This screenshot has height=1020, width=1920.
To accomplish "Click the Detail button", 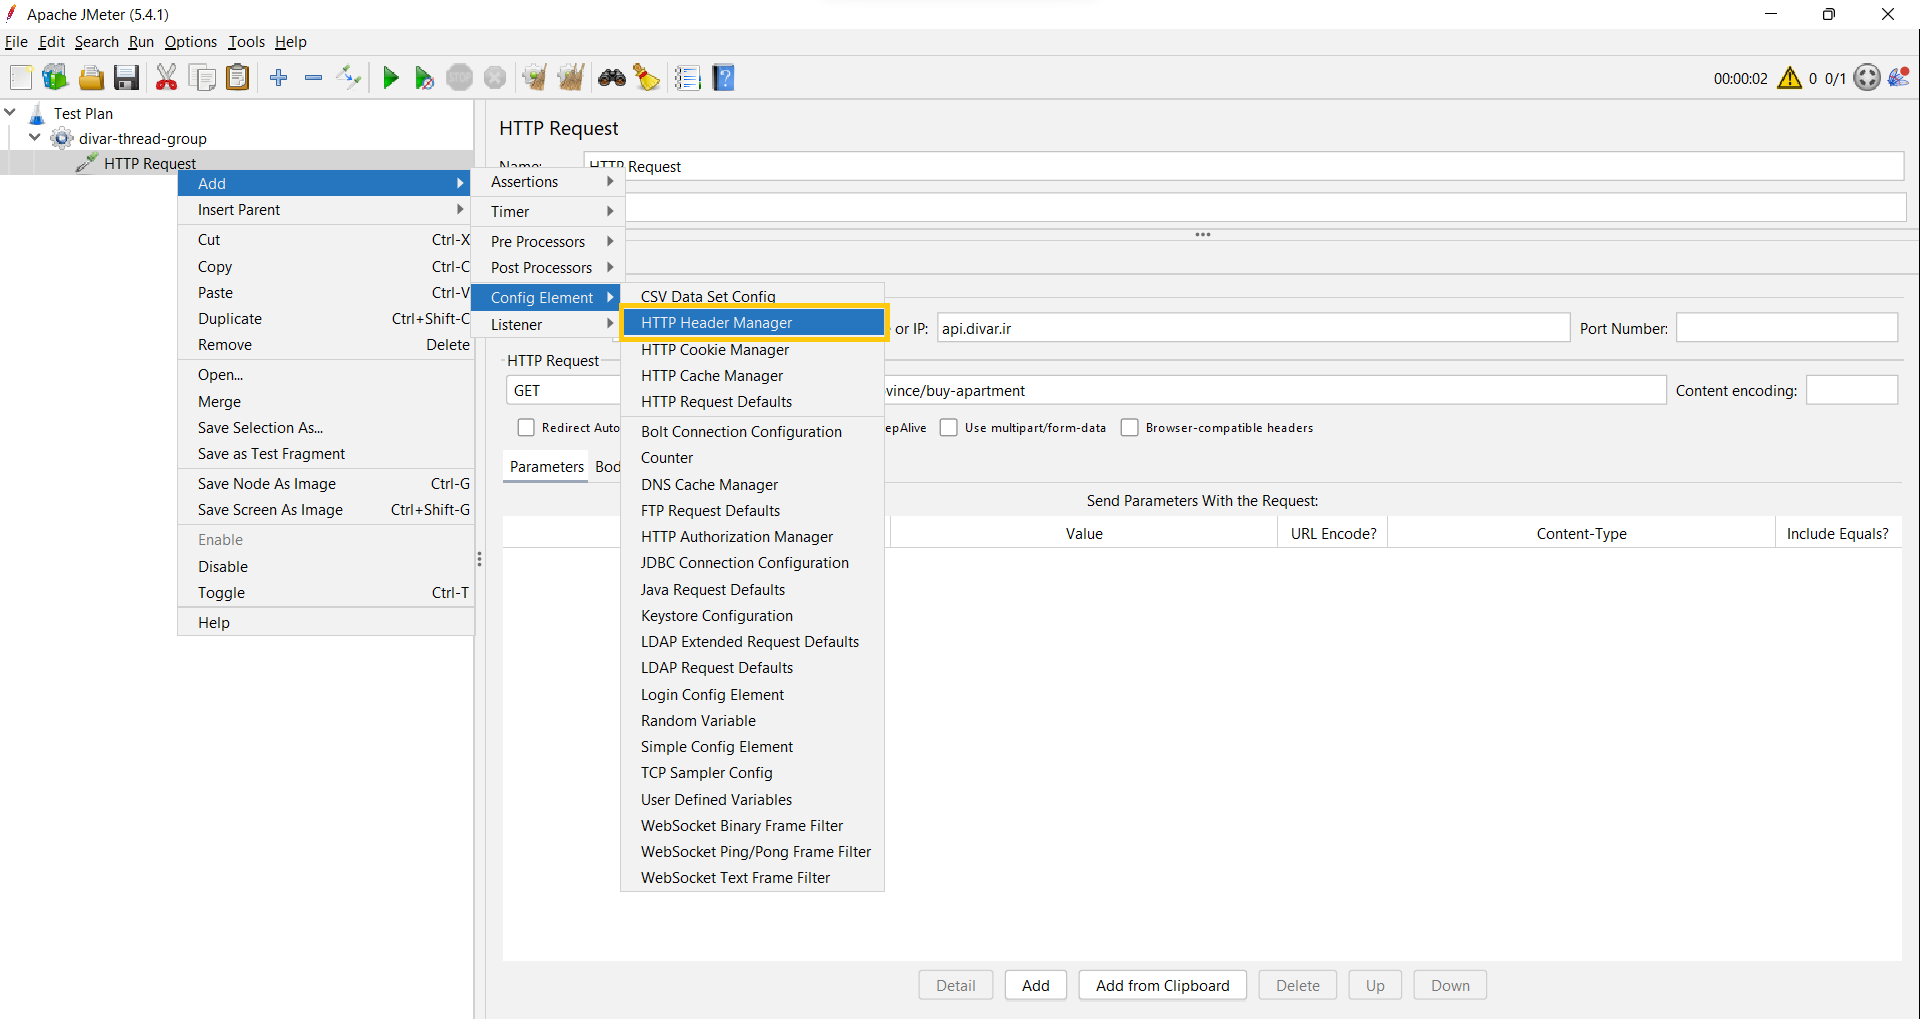I will (956, 986).
